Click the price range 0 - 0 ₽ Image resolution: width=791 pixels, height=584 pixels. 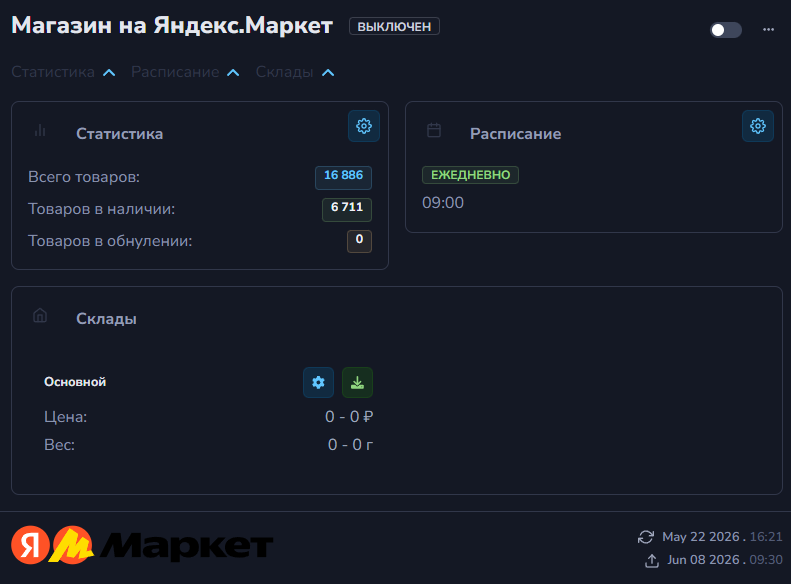click(349, 417)
